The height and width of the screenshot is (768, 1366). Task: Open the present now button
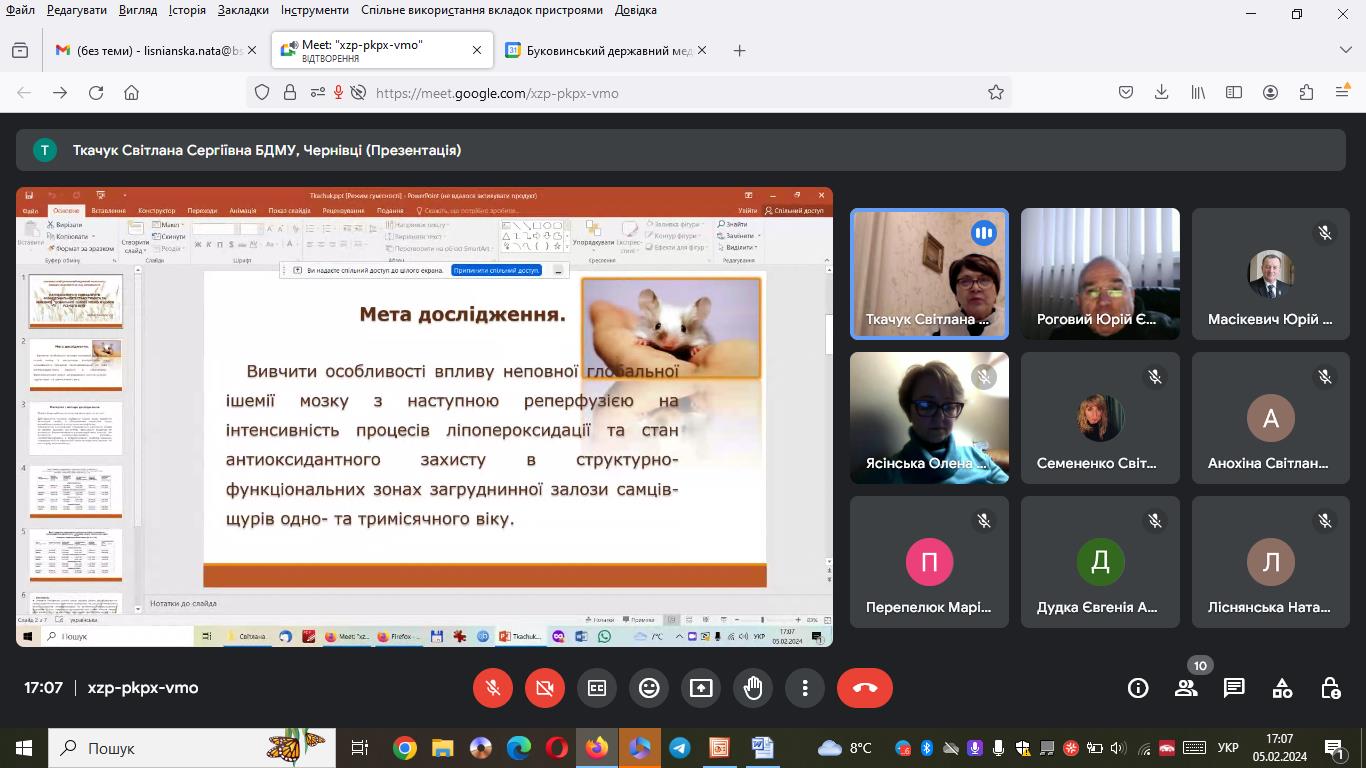[x=701, y=688]
